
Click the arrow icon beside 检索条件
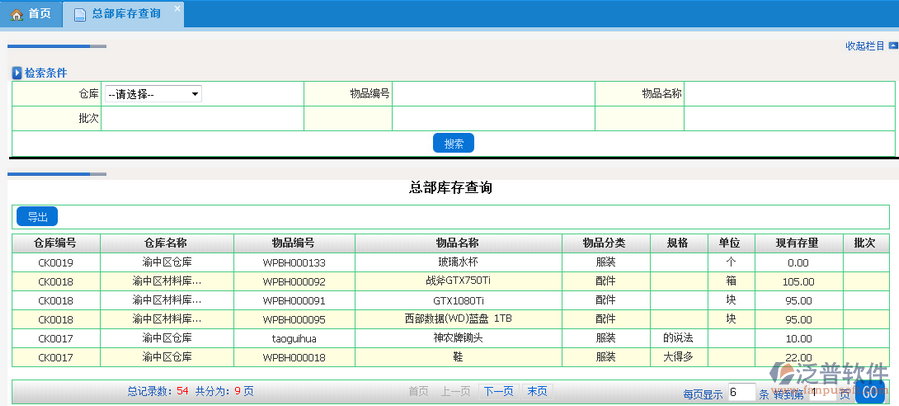16,73
